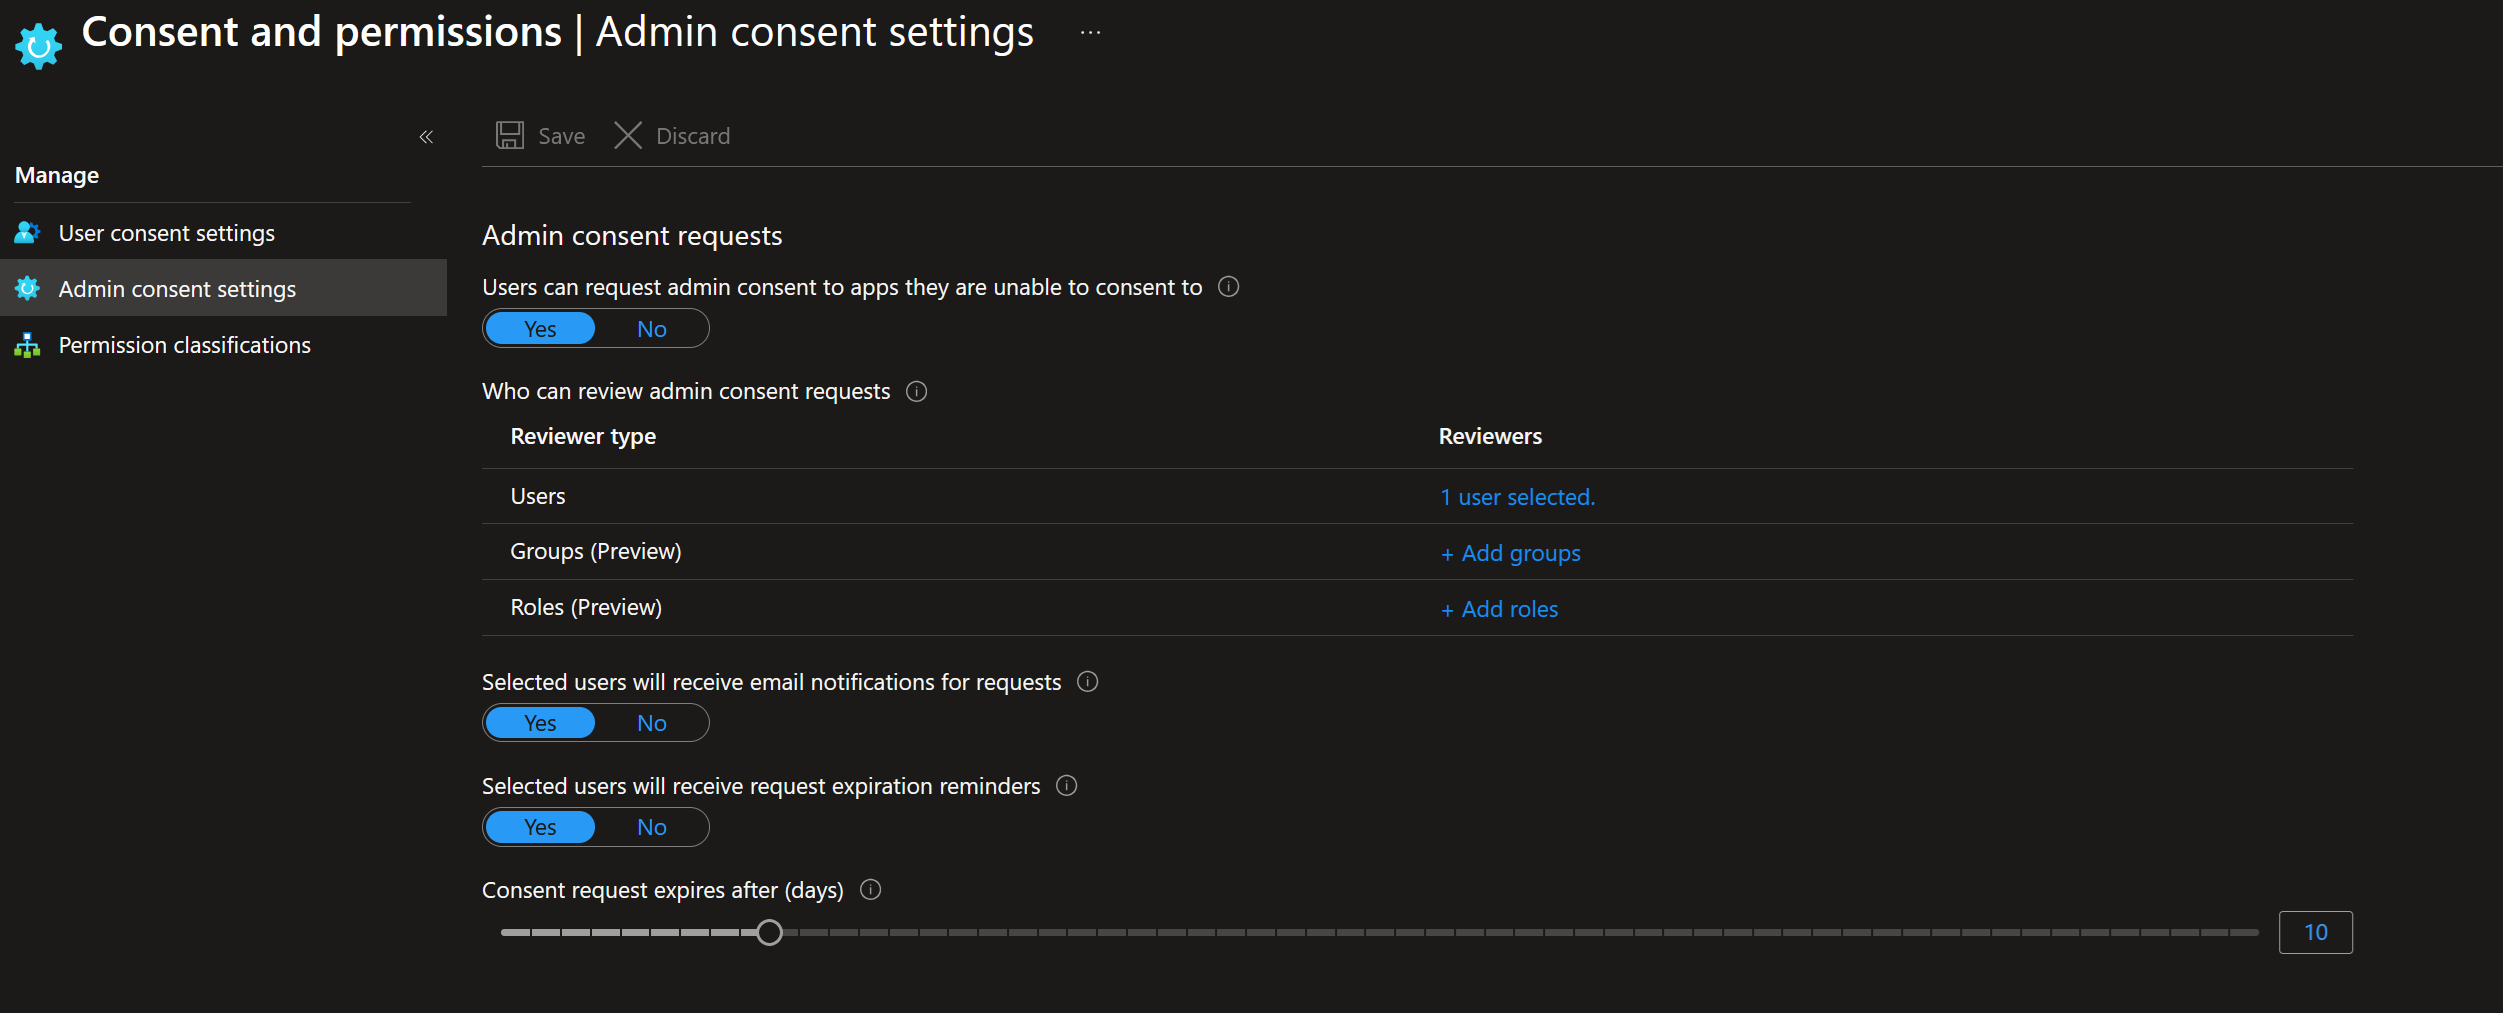Click the 'Reviewers' column header
This screenshot has height=1013, width=2503.
point(1490,437)
